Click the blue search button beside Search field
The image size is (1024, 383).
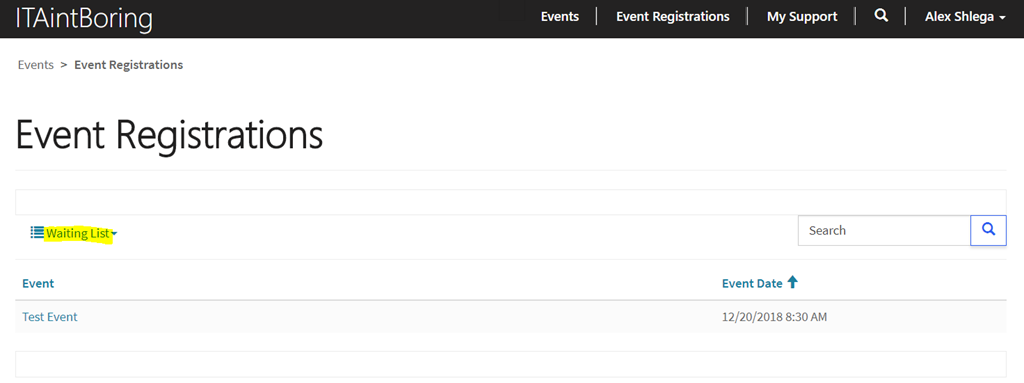[x=988, y=230]
